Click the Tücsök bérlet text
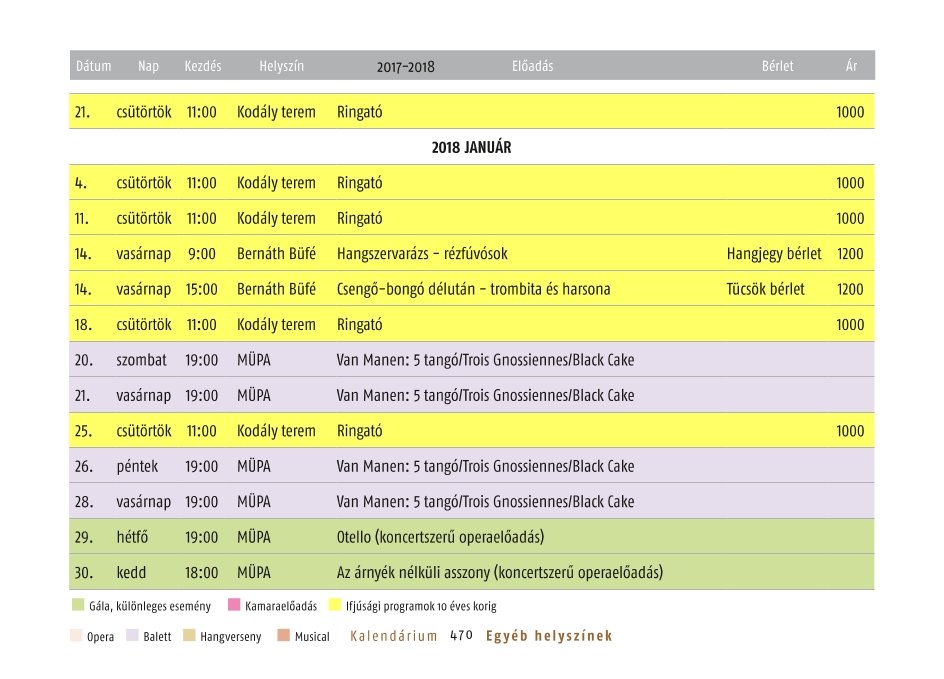Viewport: 944px width, 679px height. pyautogui.click(x=765, y=289)
